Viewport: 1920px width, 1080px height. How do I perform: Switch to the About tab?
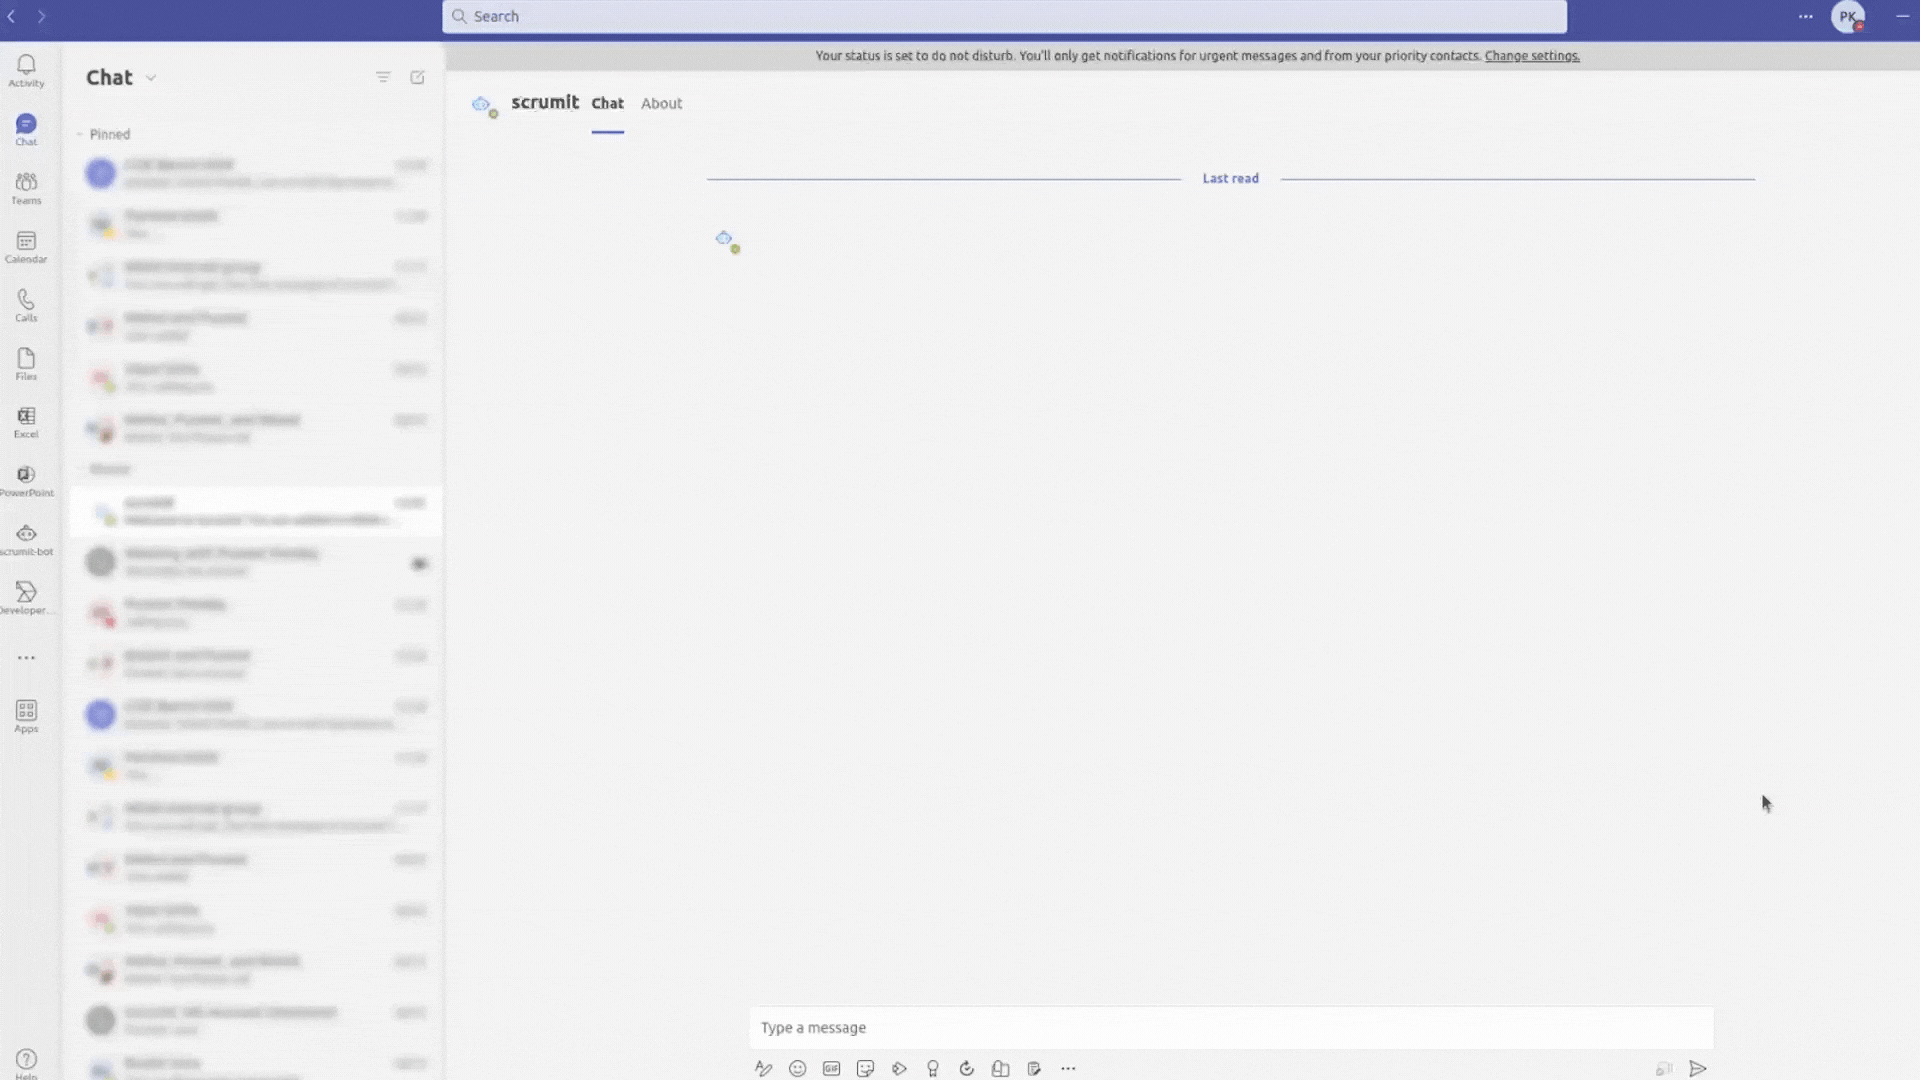coord(661,103)
